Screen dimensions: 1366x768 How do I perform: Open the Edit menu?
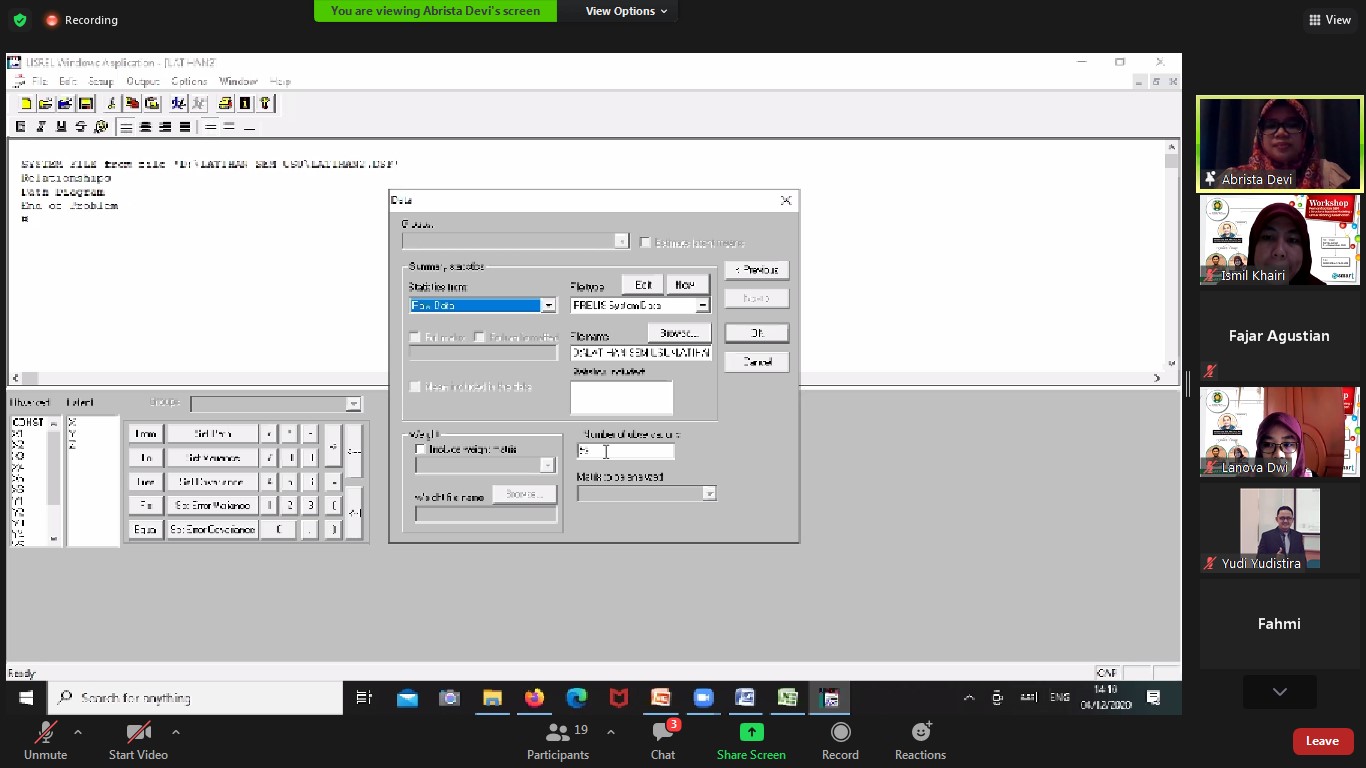[x=67, y=81]
